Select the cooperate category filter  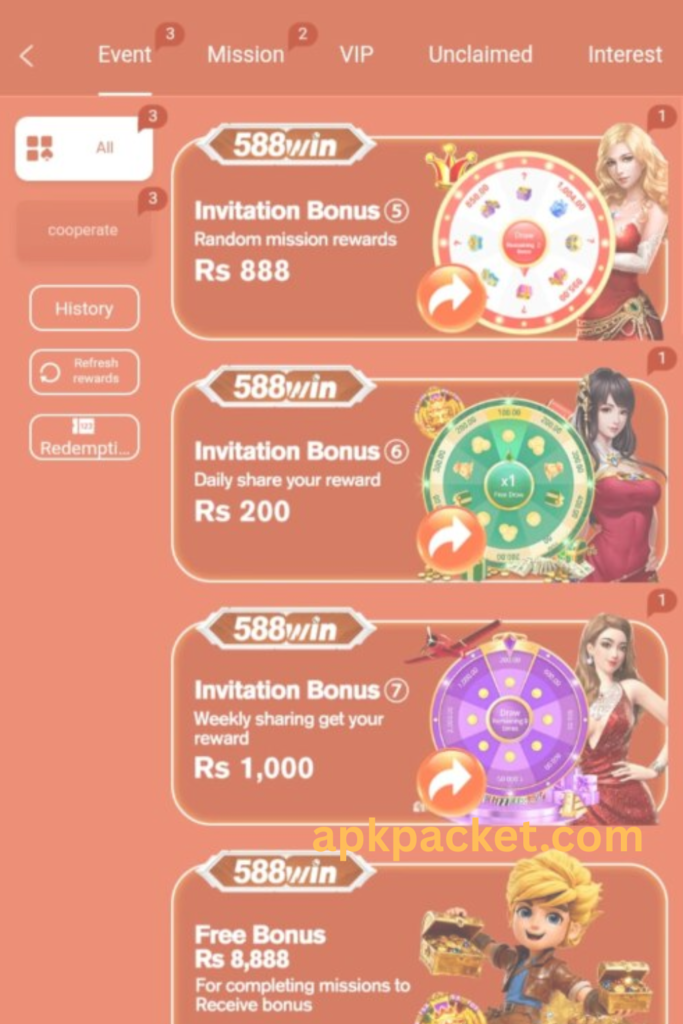click(x=83, y=231)
